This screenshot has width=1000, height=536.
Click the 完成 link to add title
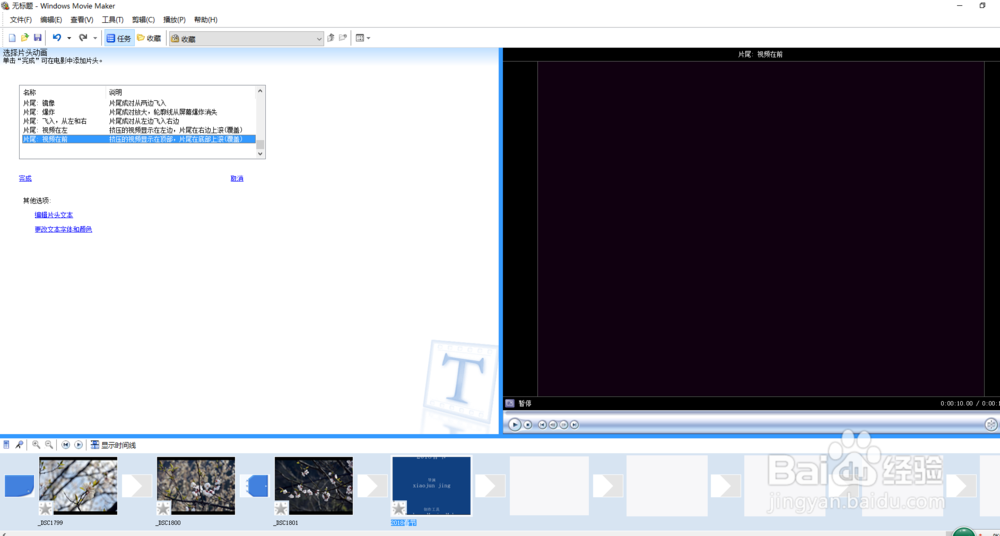point(26,179)
